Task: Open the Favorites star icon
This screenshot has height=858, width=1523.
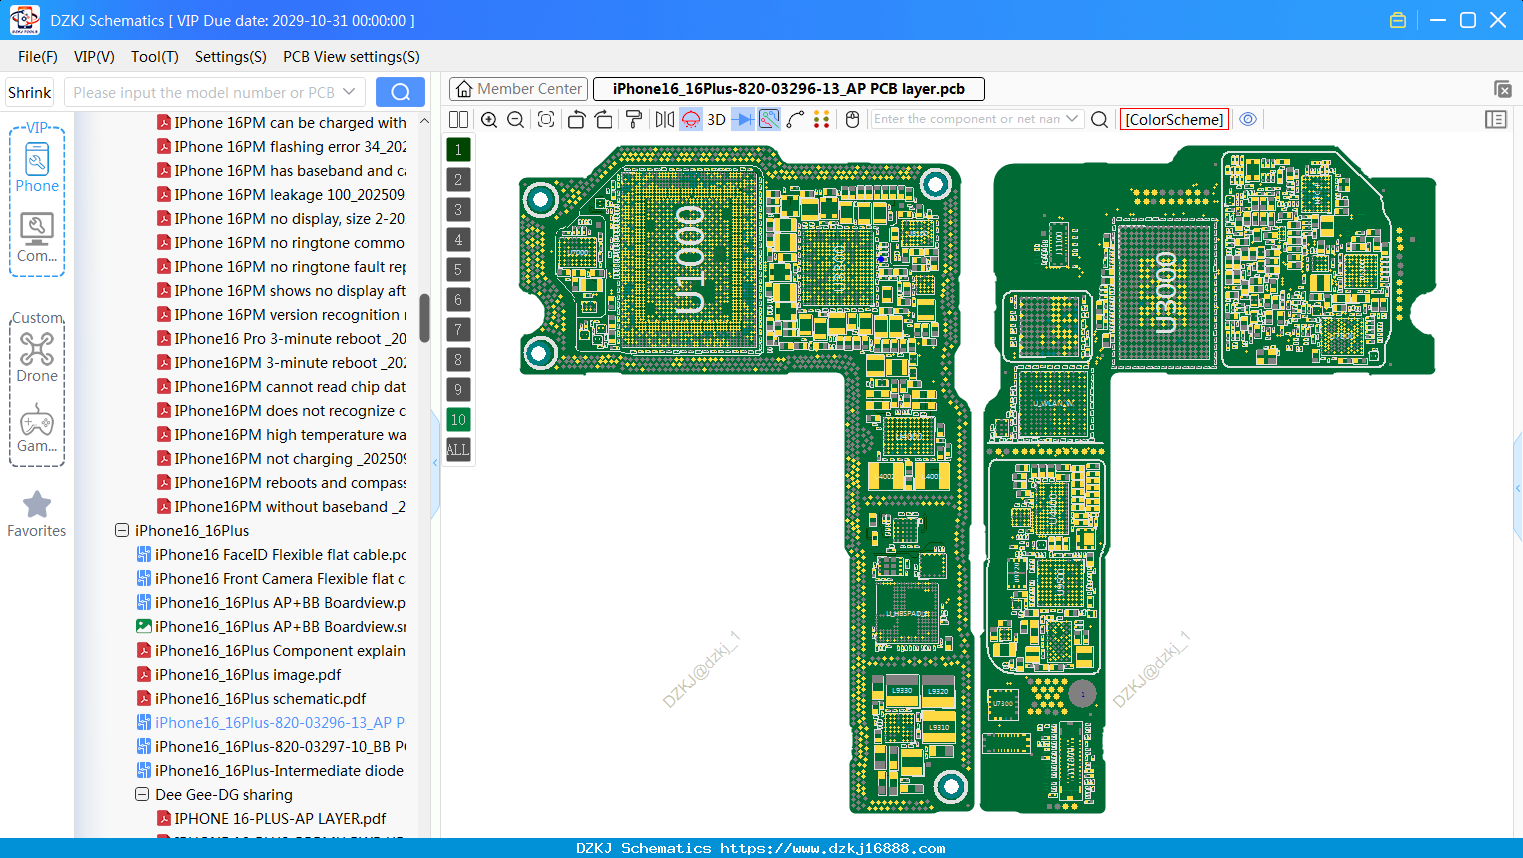Action: (x=37, y=514)
